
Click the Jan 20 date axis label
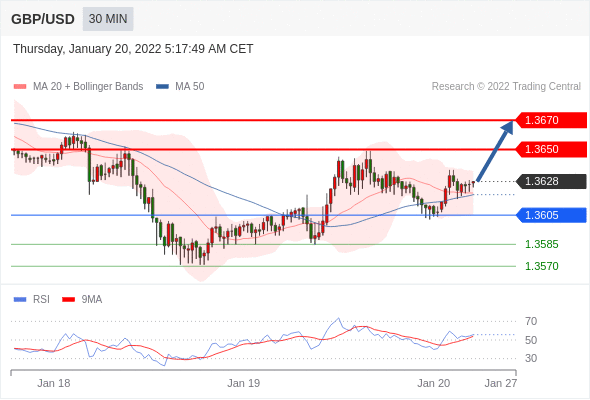(433, 383)
